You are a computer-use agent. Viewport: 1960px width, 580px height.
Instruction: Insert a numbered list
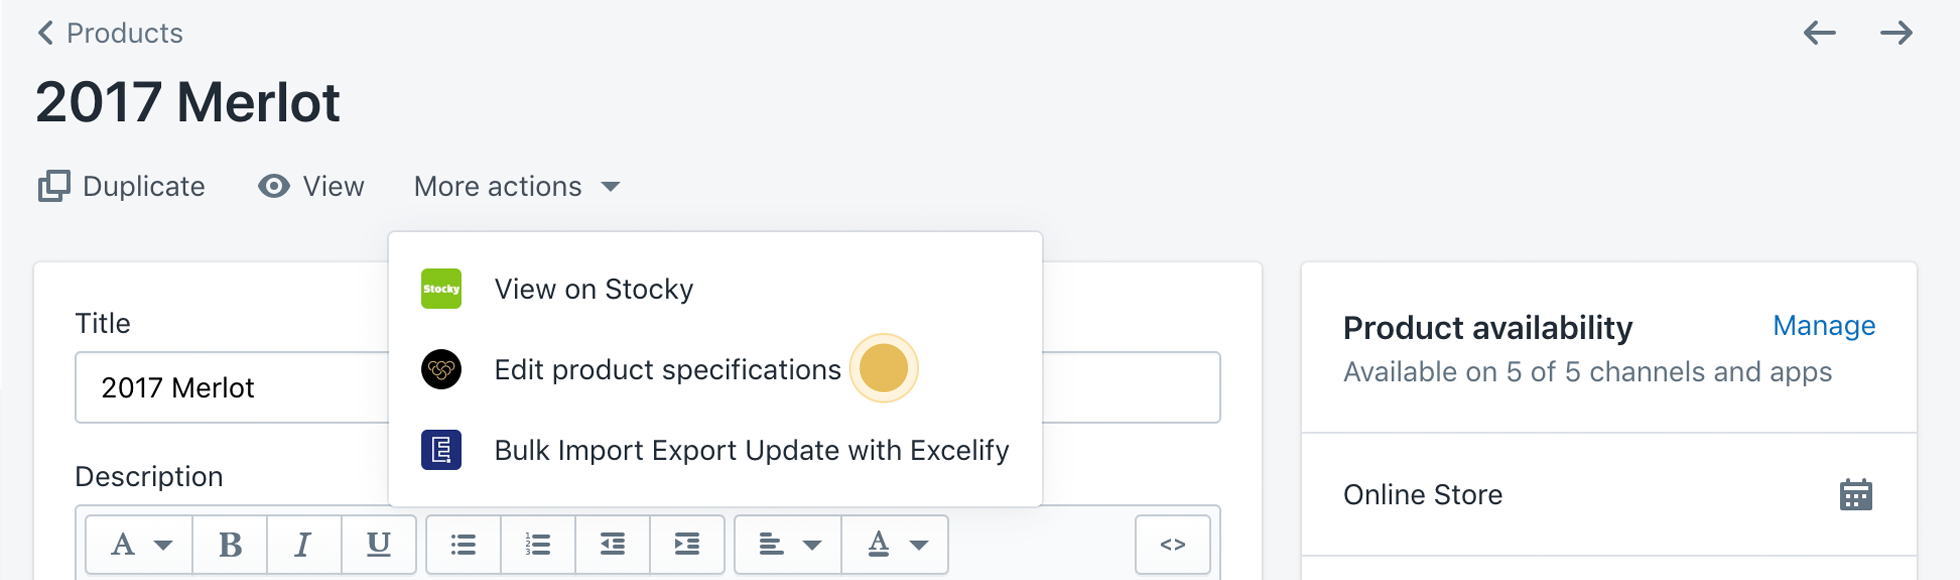pos(538,544)
